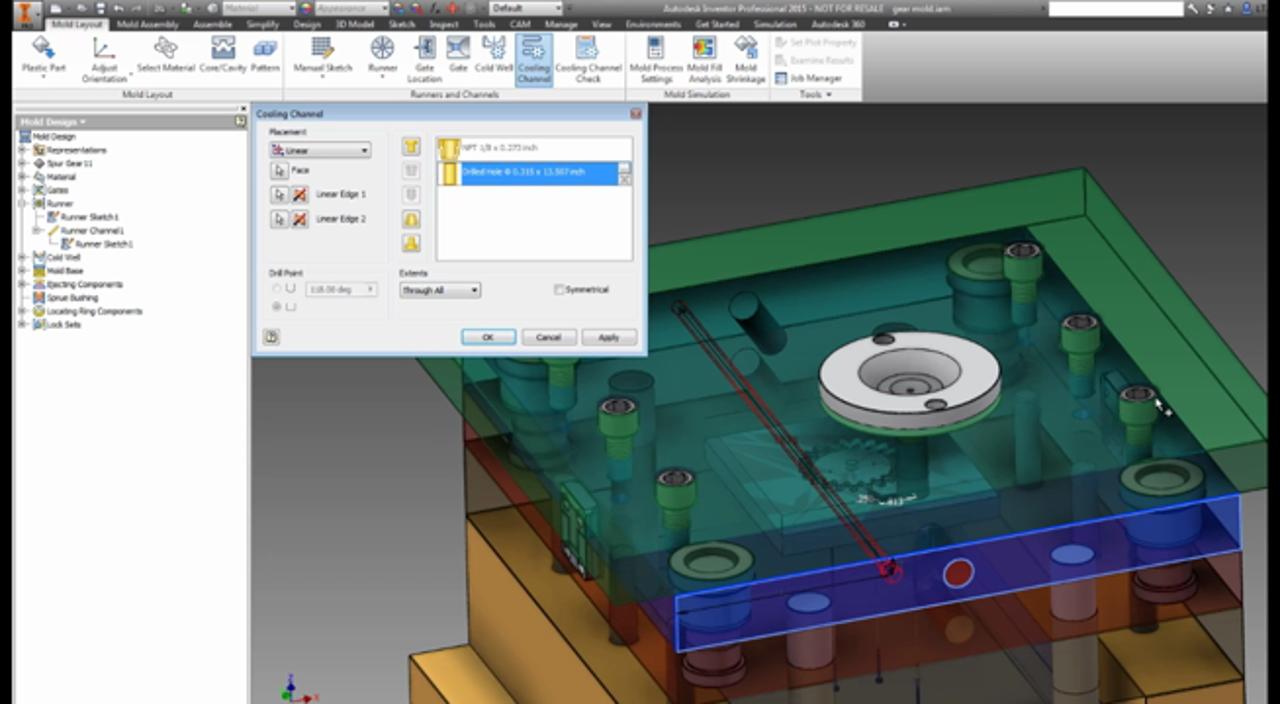The height and width of the screenshot is (704, 1280).
Task: Click Linear Edge 1 flip direction button
Action: [x=298, y=194]
